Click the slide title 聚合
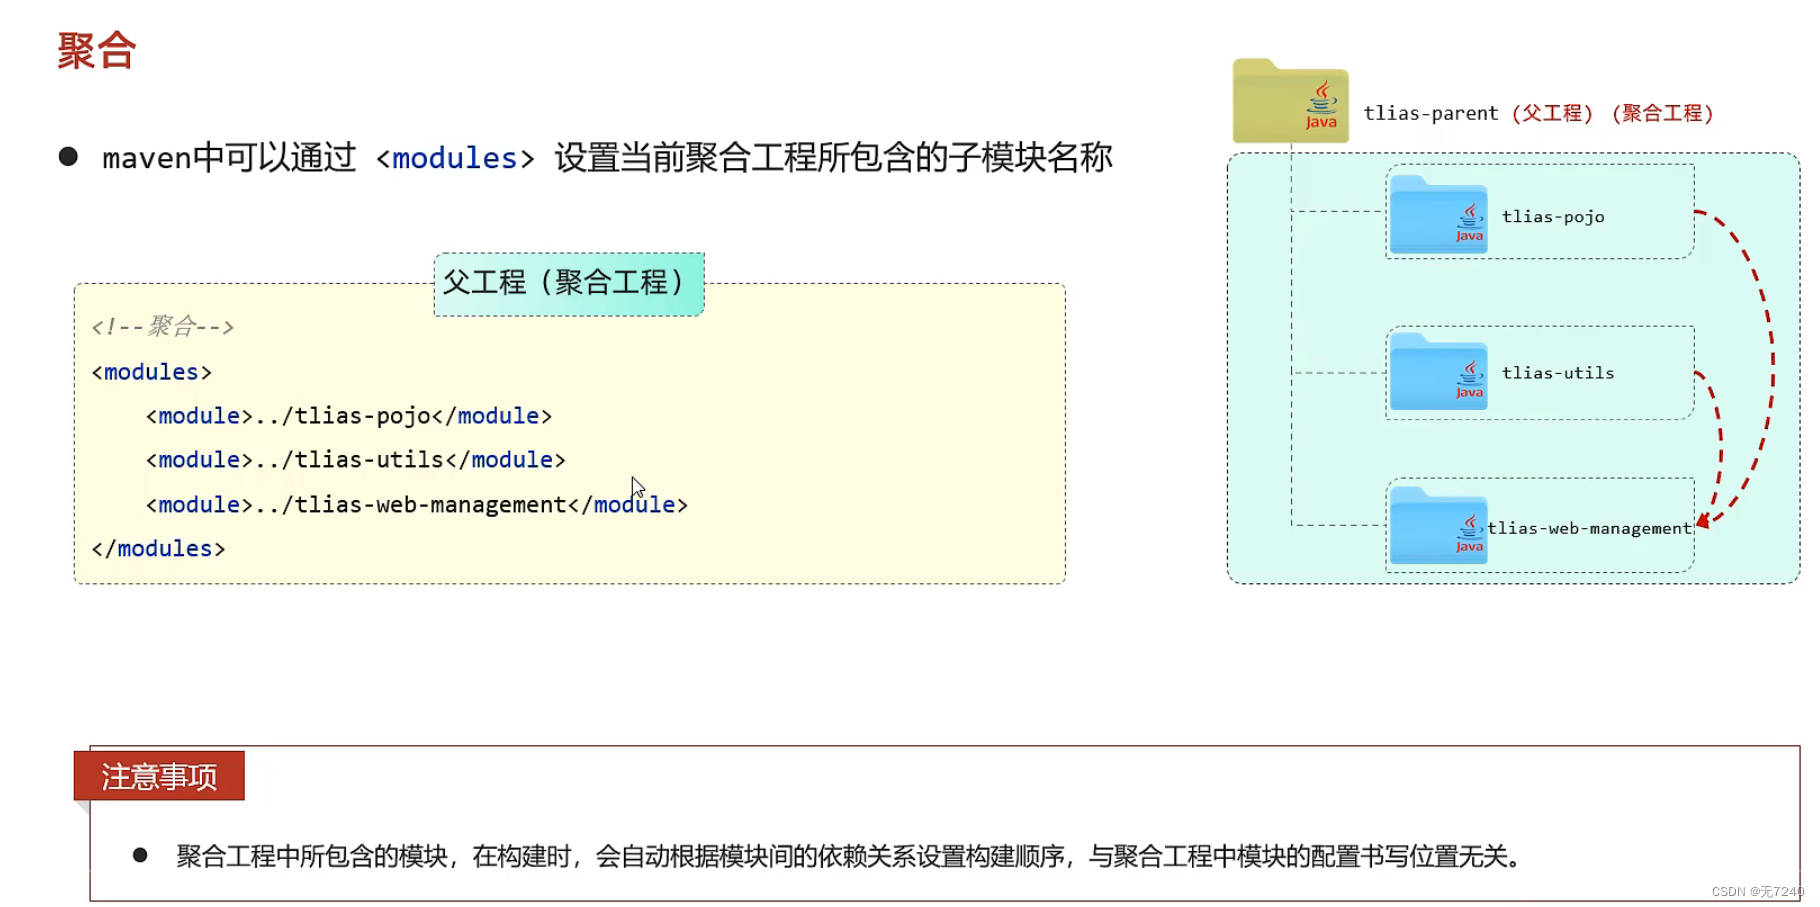The image size is (1820, 907). (96, 50)
